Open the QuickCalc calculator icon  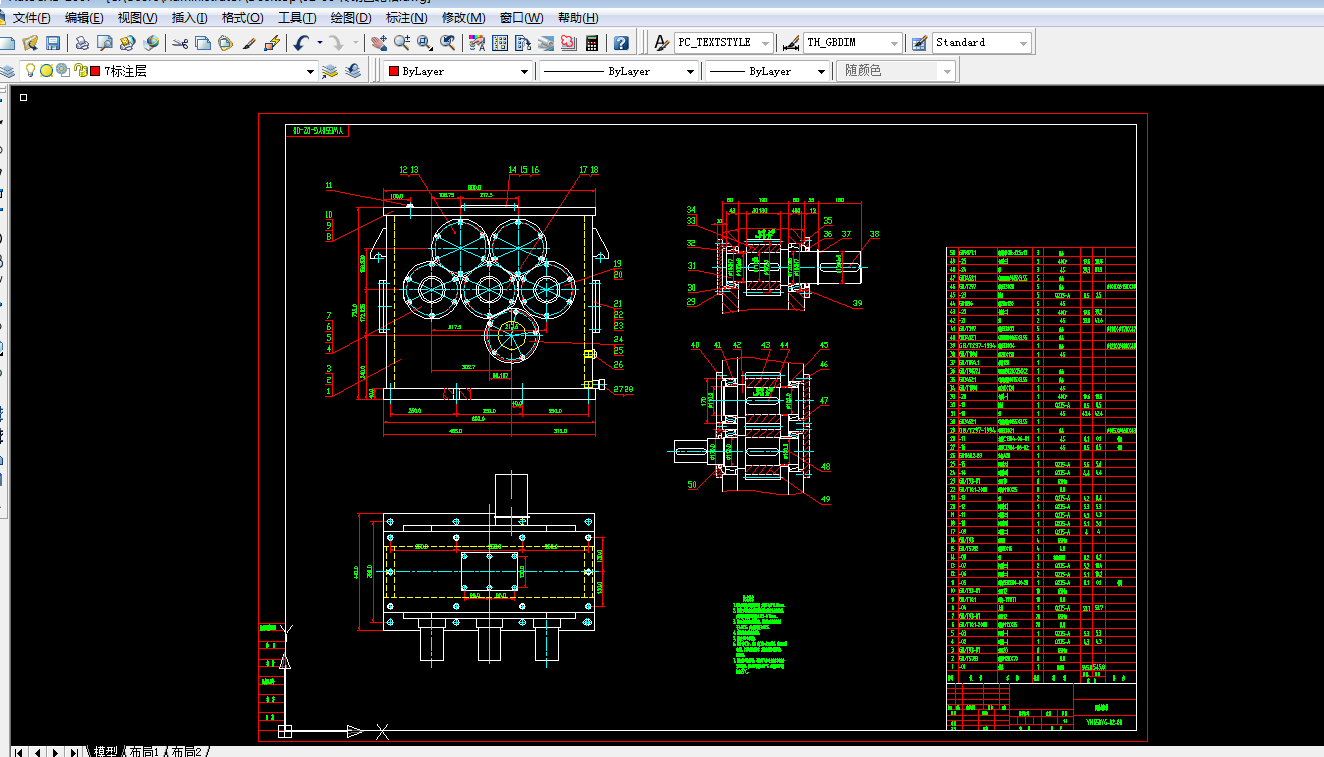point(592,43)
